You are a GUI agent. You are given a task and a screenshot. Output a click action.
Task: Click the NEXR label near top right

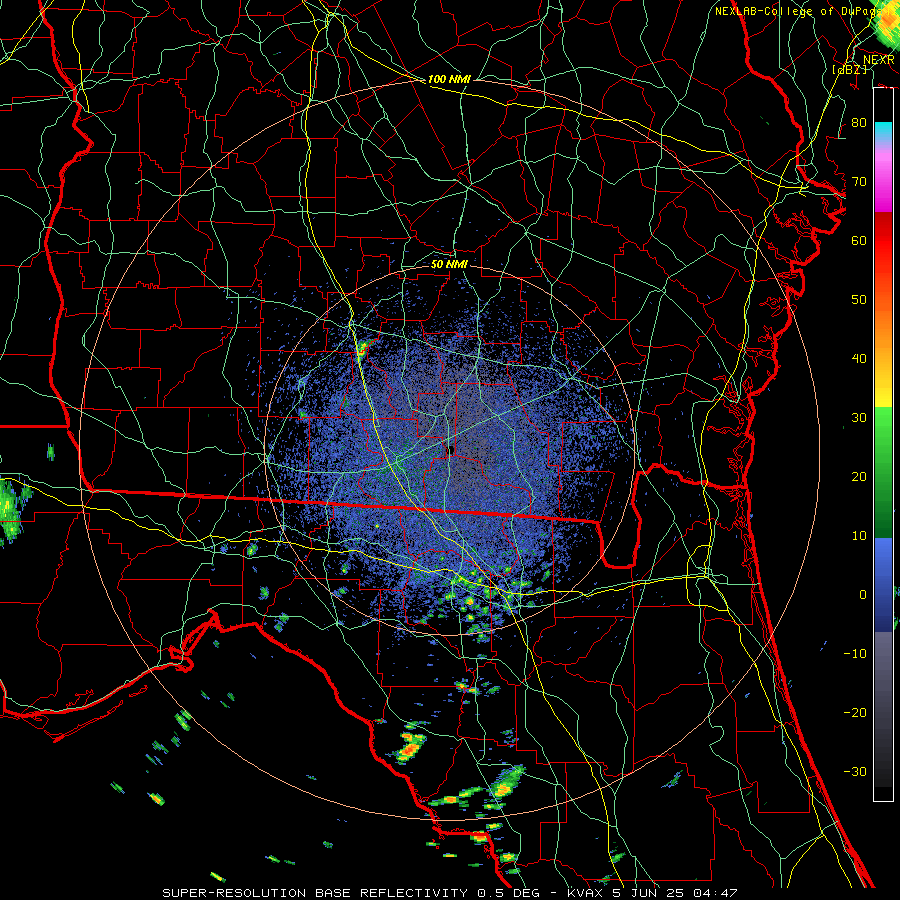point(879,60)
